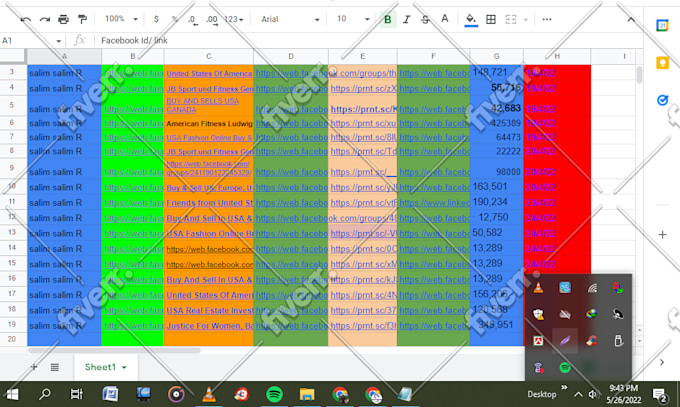Undo the last action
The image size is (680, 407).
pyautogui.click(x=26, y=19)
